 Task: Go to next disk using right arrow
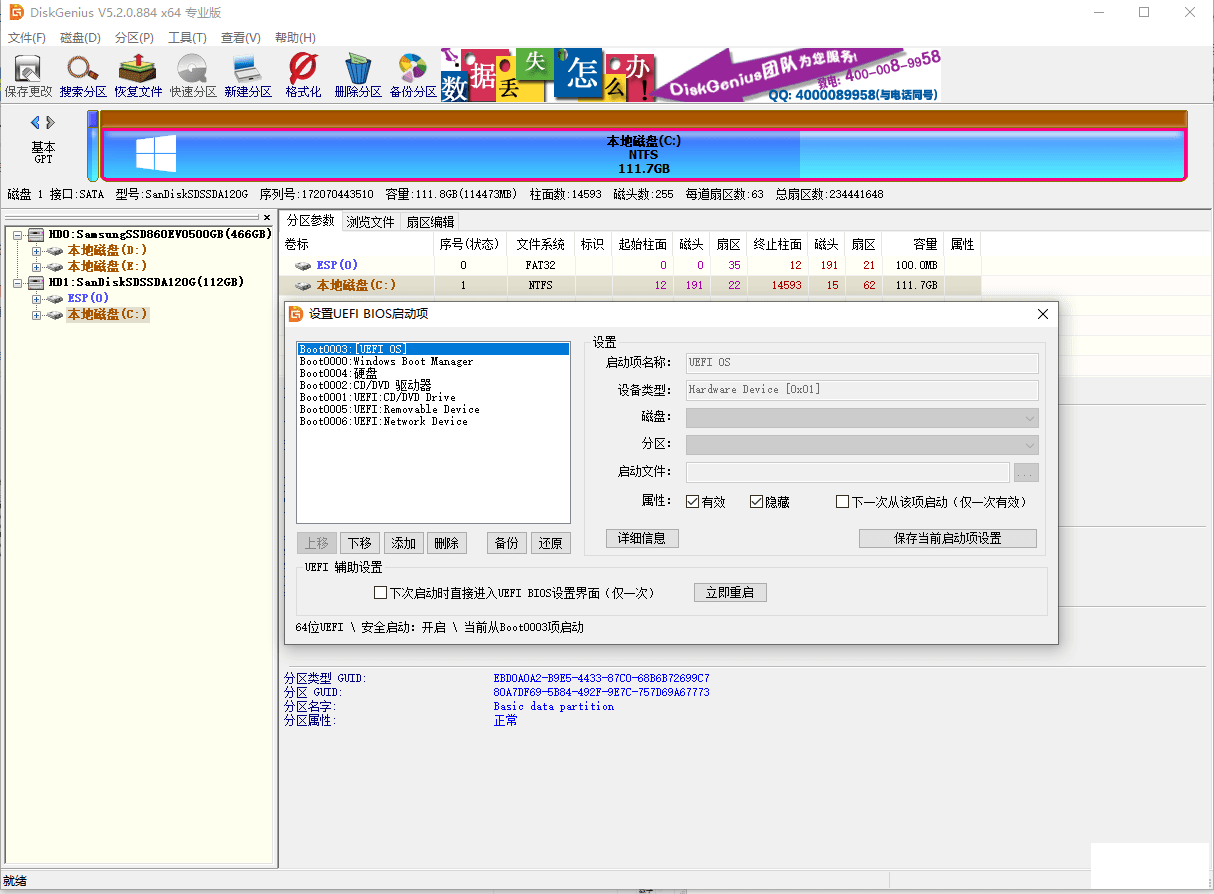[x=50, y=122]
